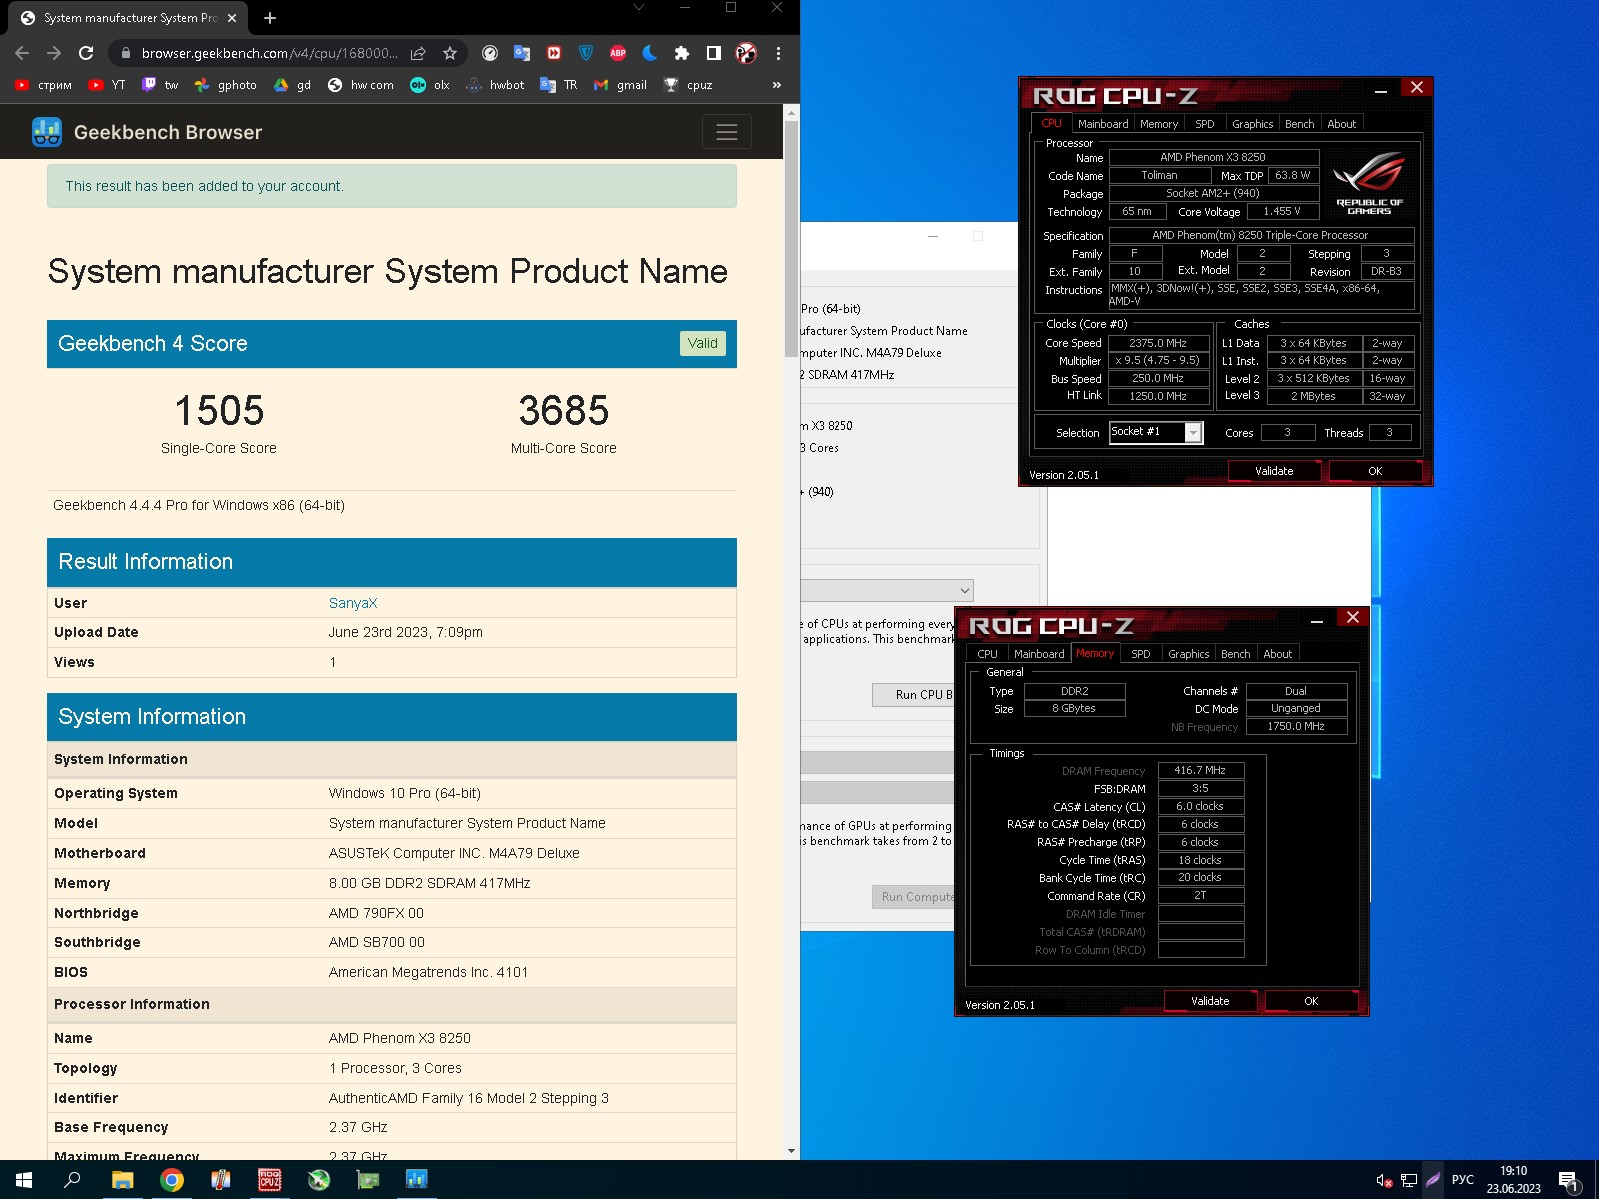Click the muted volume tray icon
Image resolution: width=1599 pixels, height=1199 pixels.
tap(1385, 1180)
